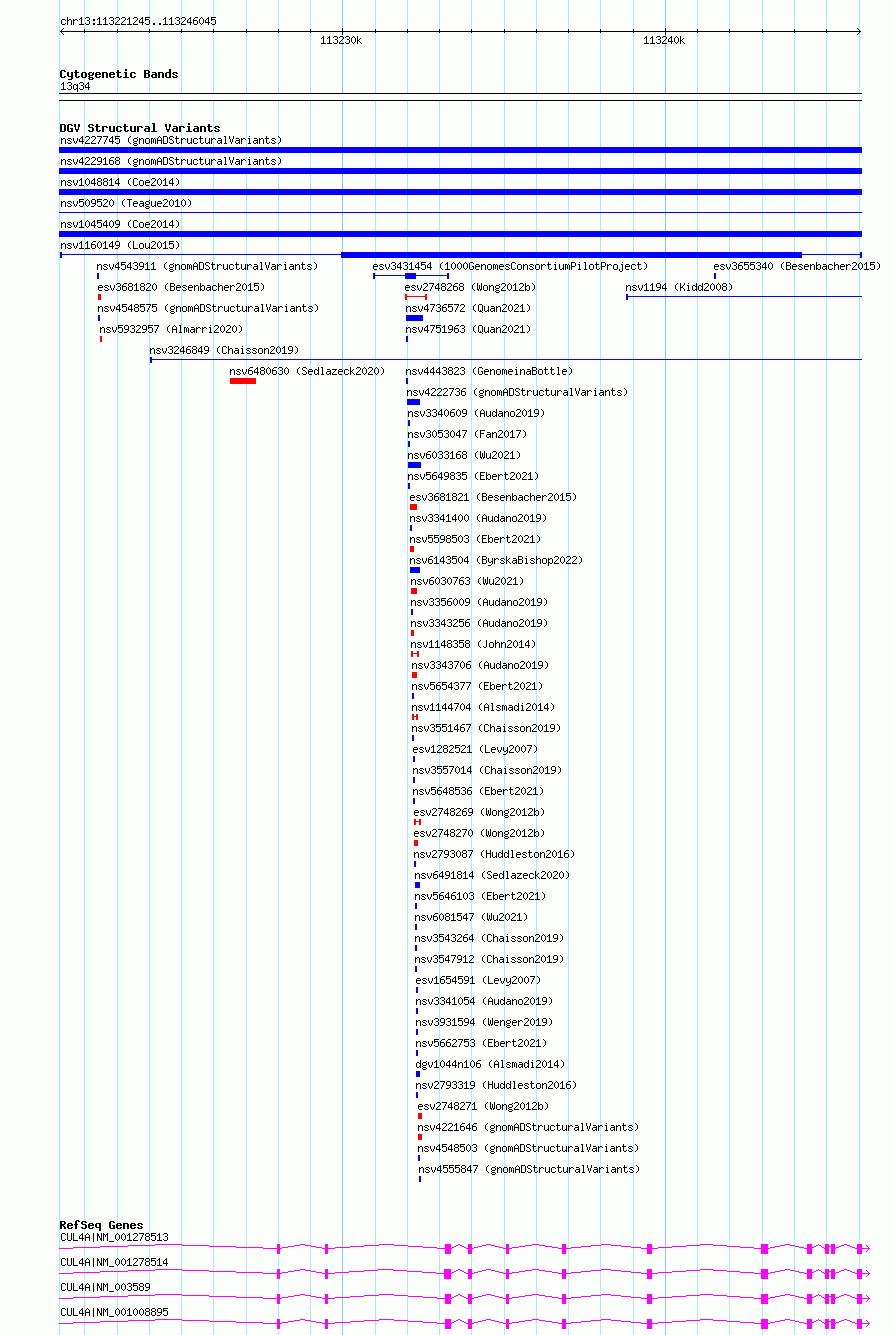The image size is (890, 1335).
Task: Select nsv1148358 (John2014) label
Action: 473,644
